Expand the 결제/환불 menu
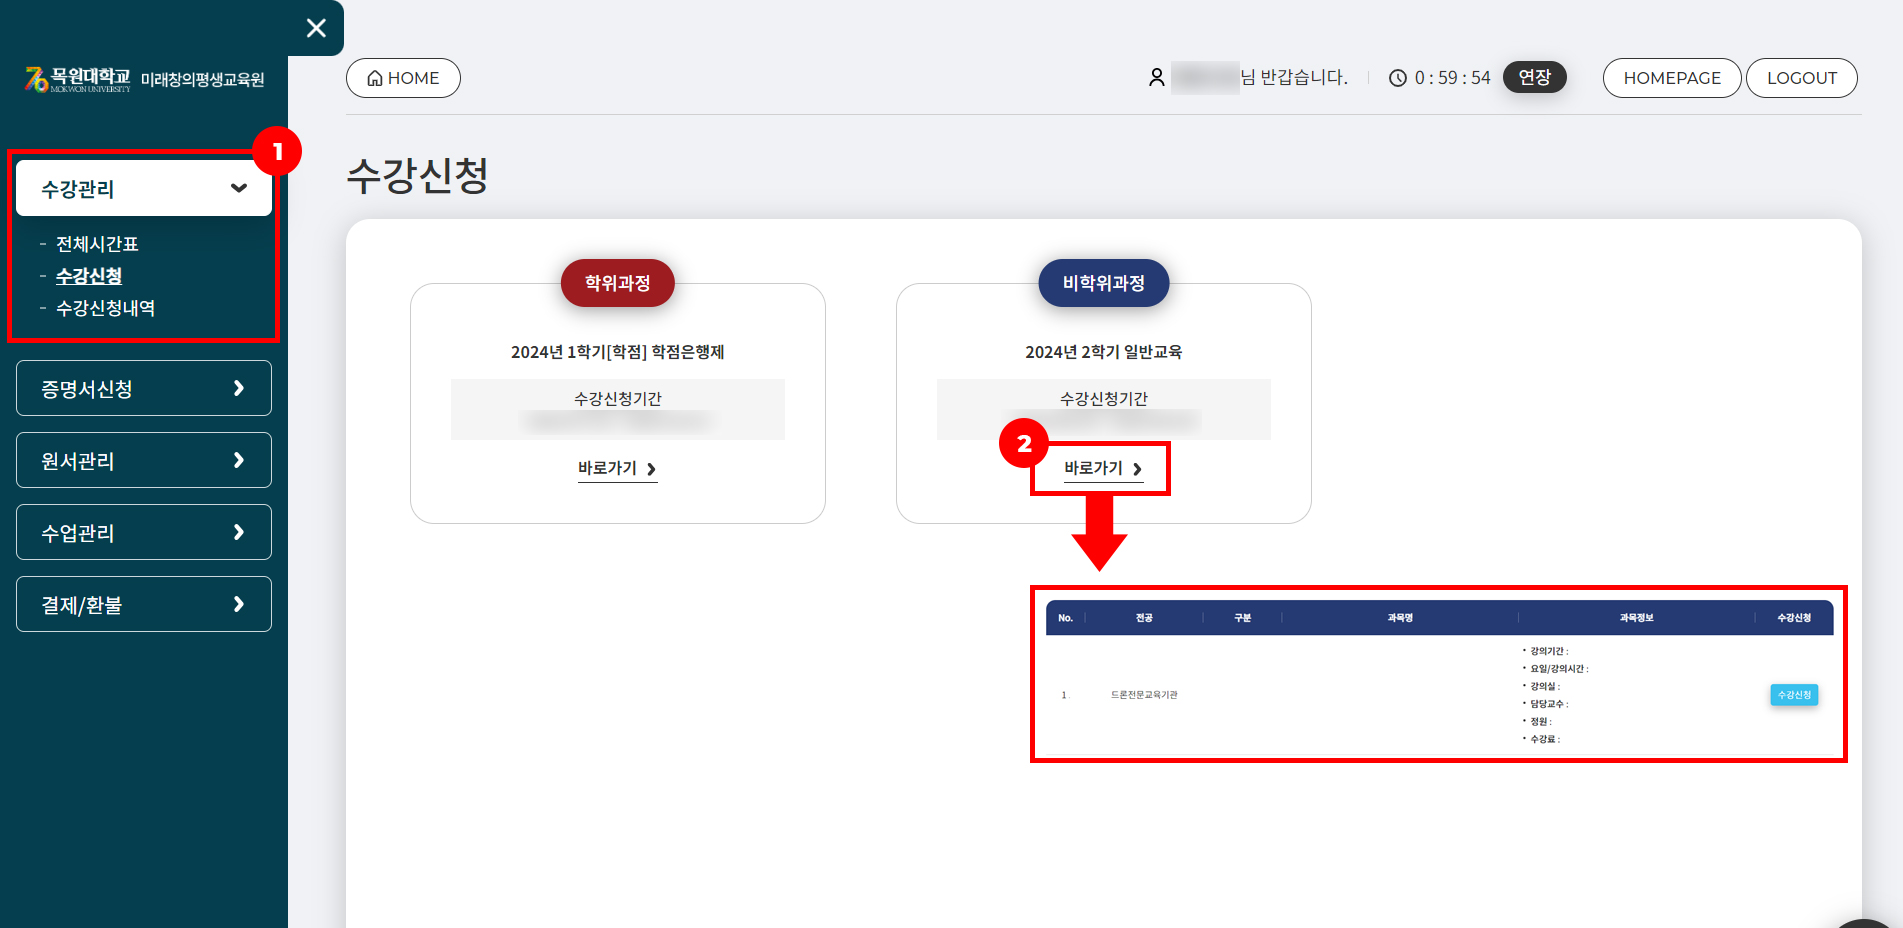The height and width of the screenshot is (928, 1903). [144, 604]
